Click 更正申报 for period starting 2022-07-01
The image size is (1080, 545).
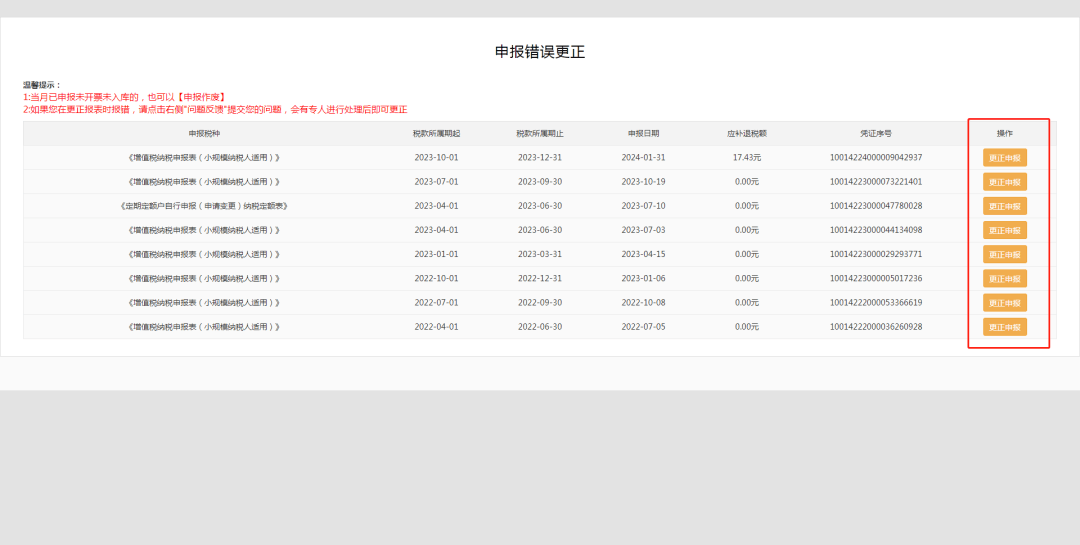pos(1004,302)
